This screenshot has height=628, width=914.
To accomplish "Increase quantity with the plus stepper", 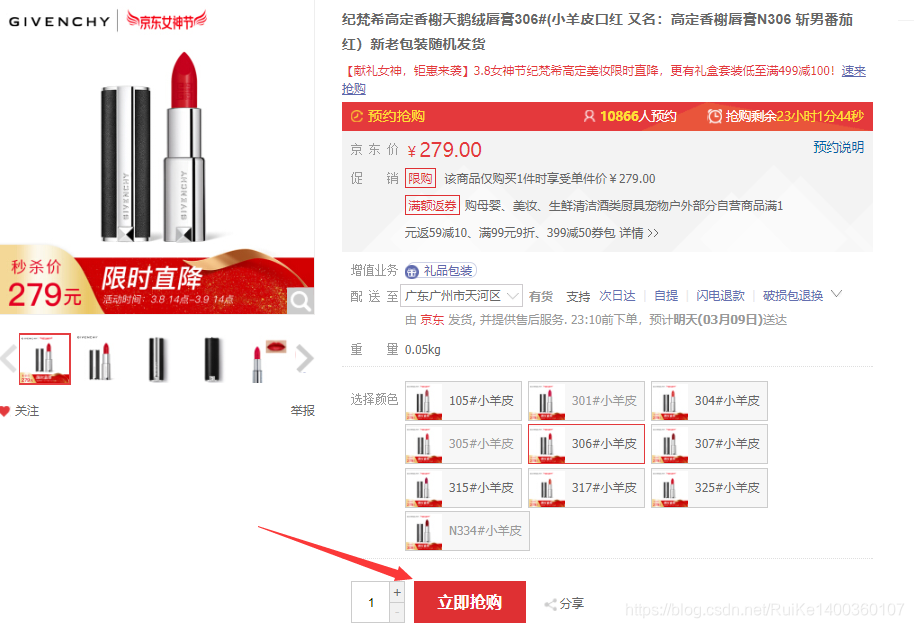I will pyautogui.click(x=397, y=592).
